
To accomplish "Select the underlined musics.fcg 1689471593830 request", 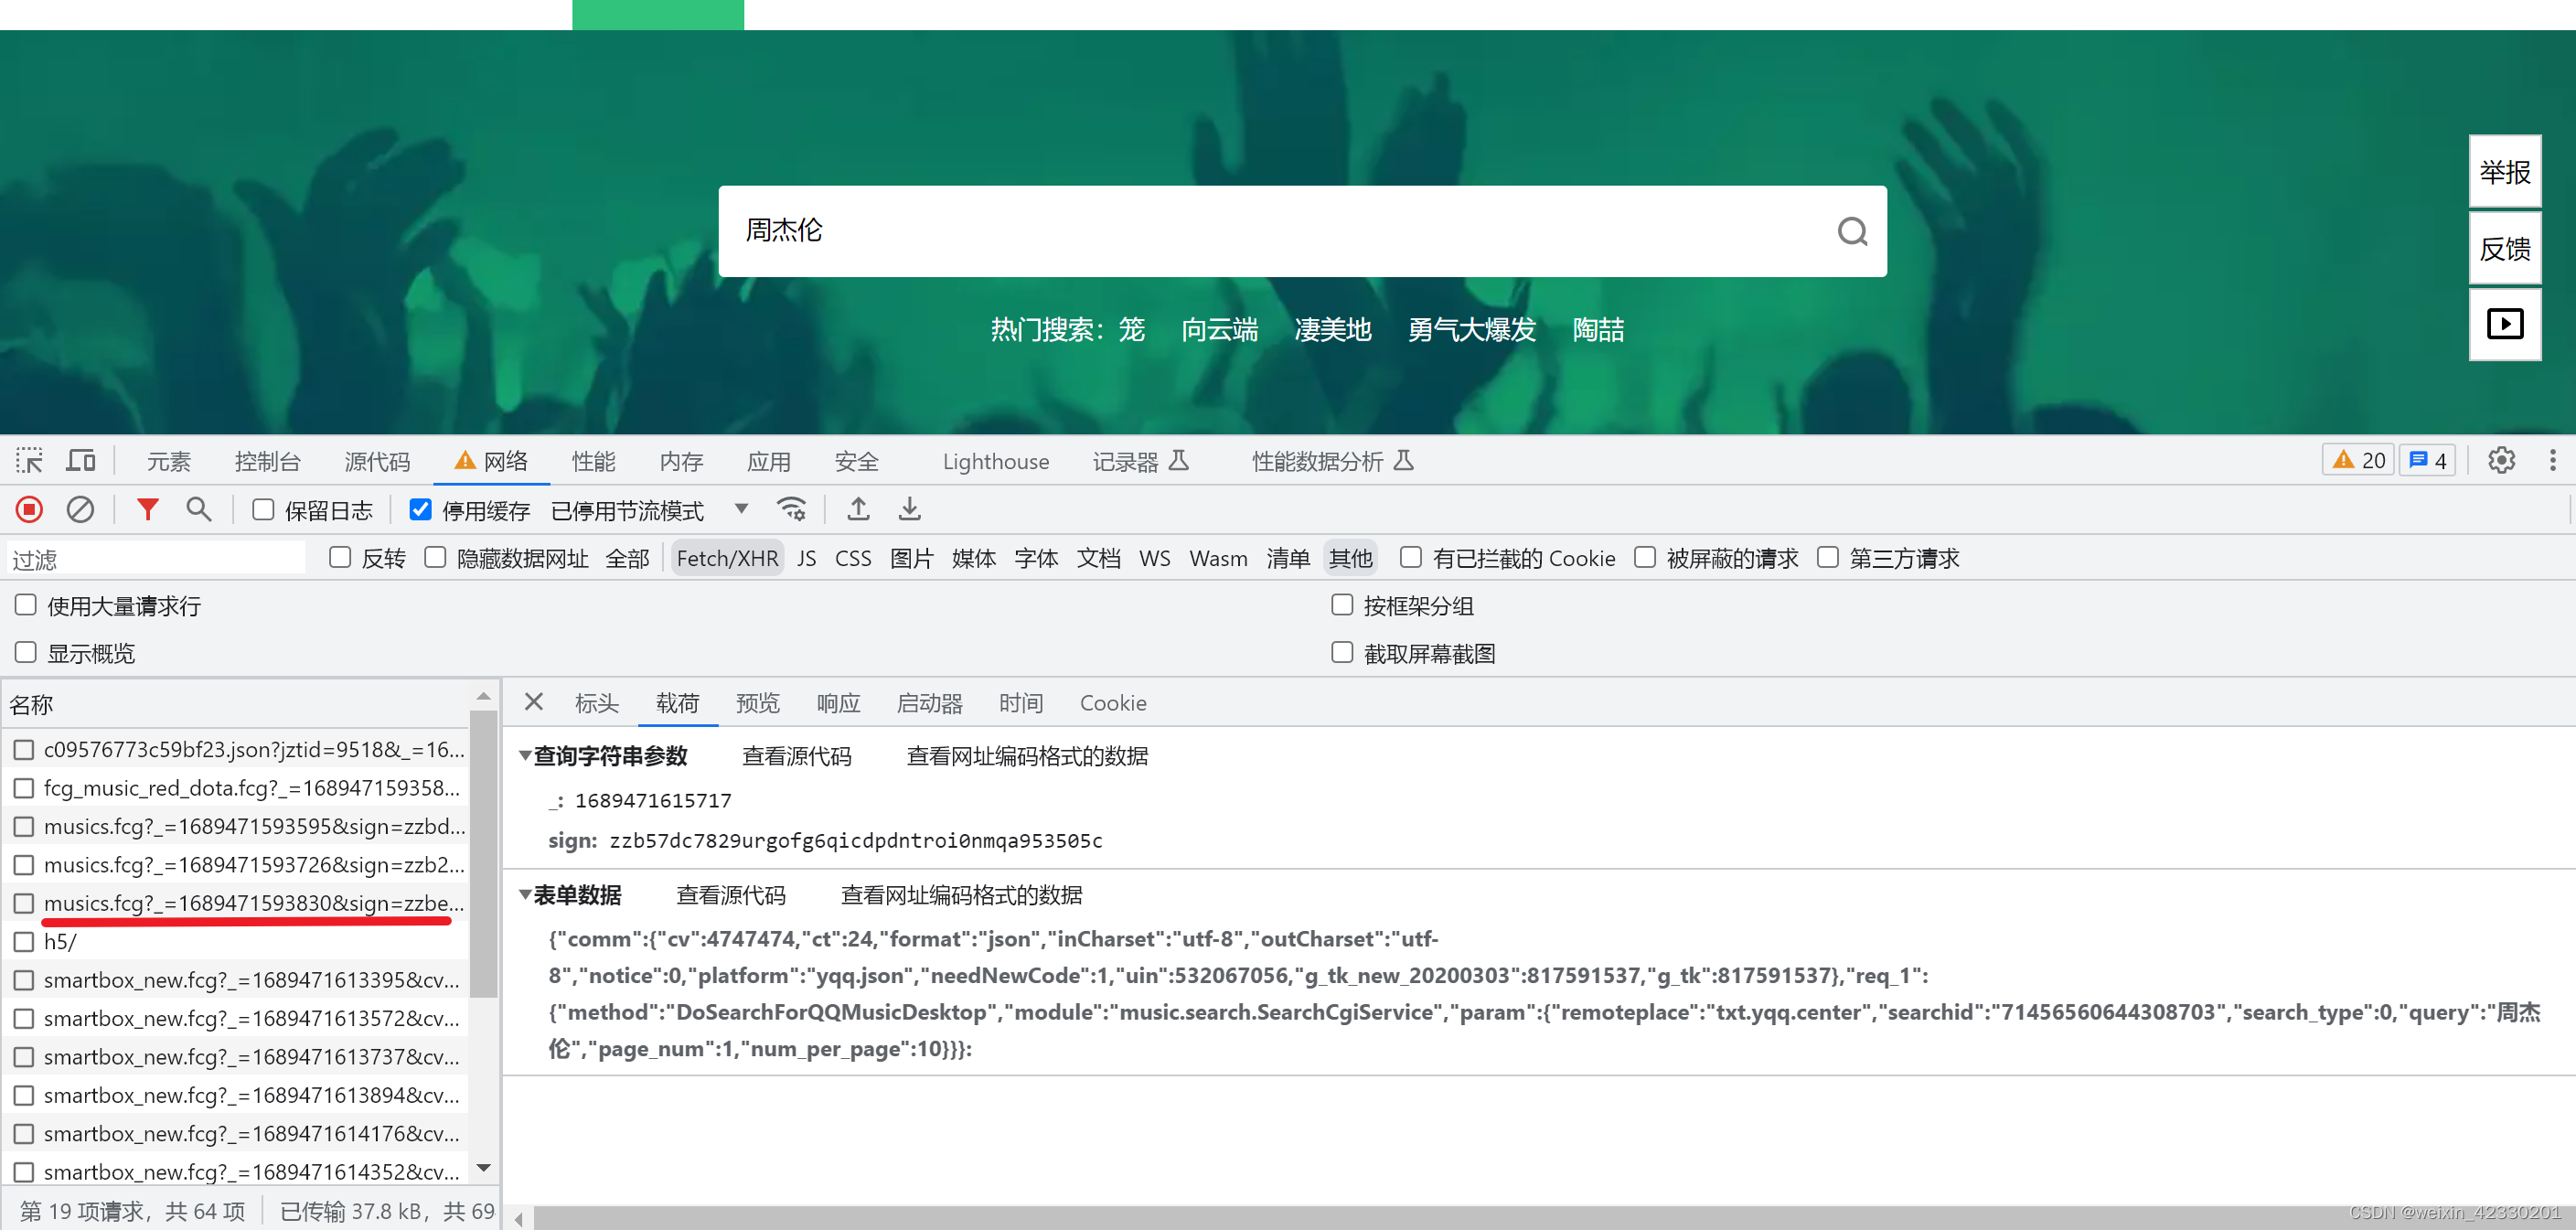I will [x=236, y=903].
